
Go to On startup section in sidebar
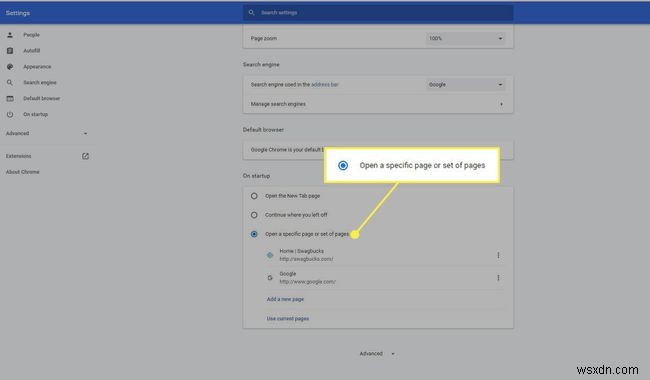[x=36, y=114]
